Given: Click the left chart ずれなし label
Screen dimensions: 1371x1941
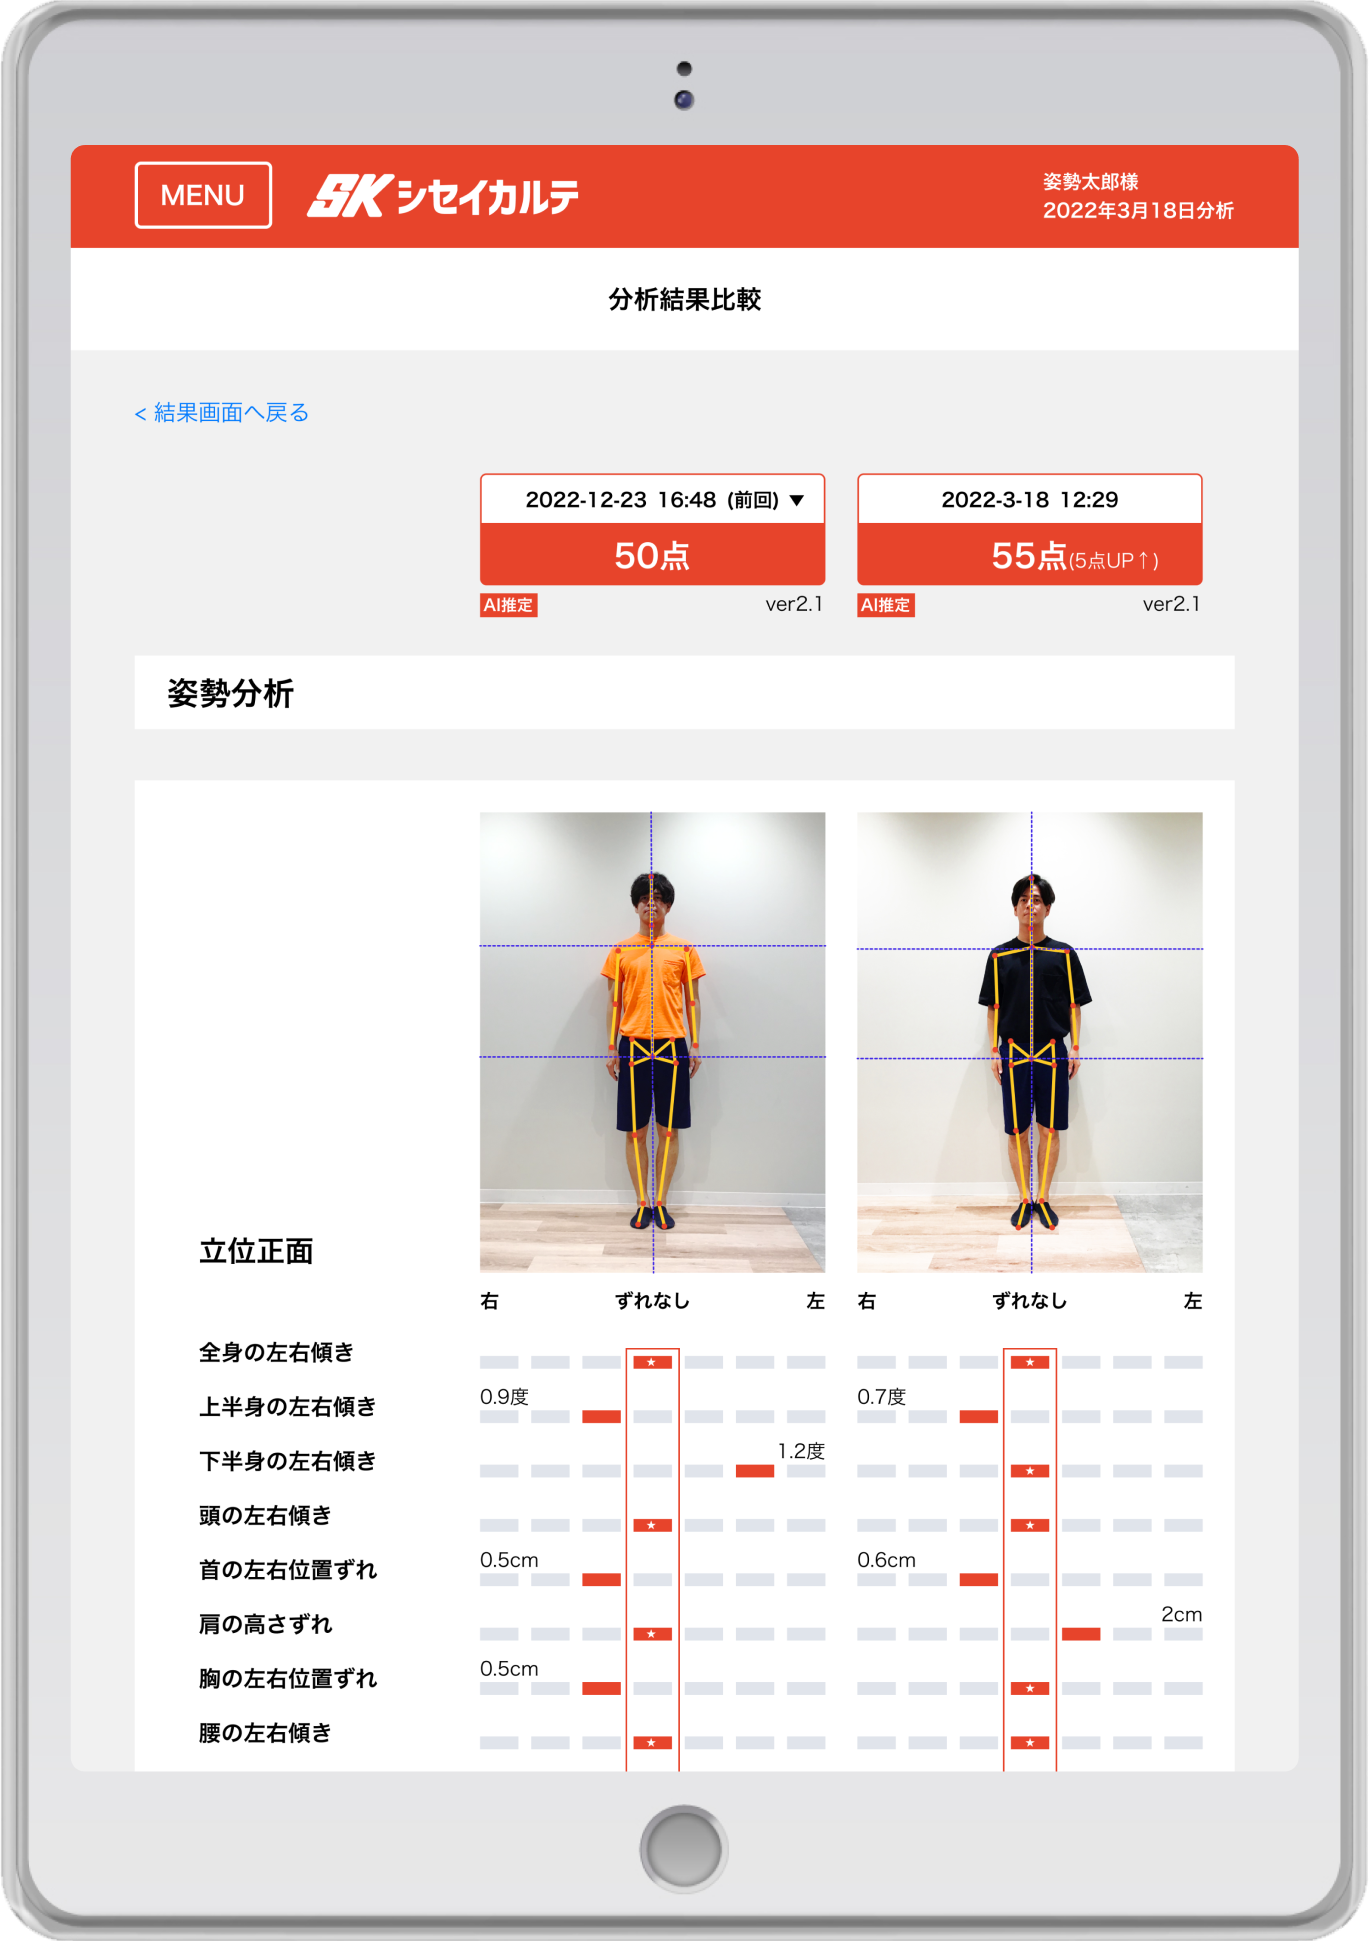Looking at the screenshot, I should [x=652, y=1301].
